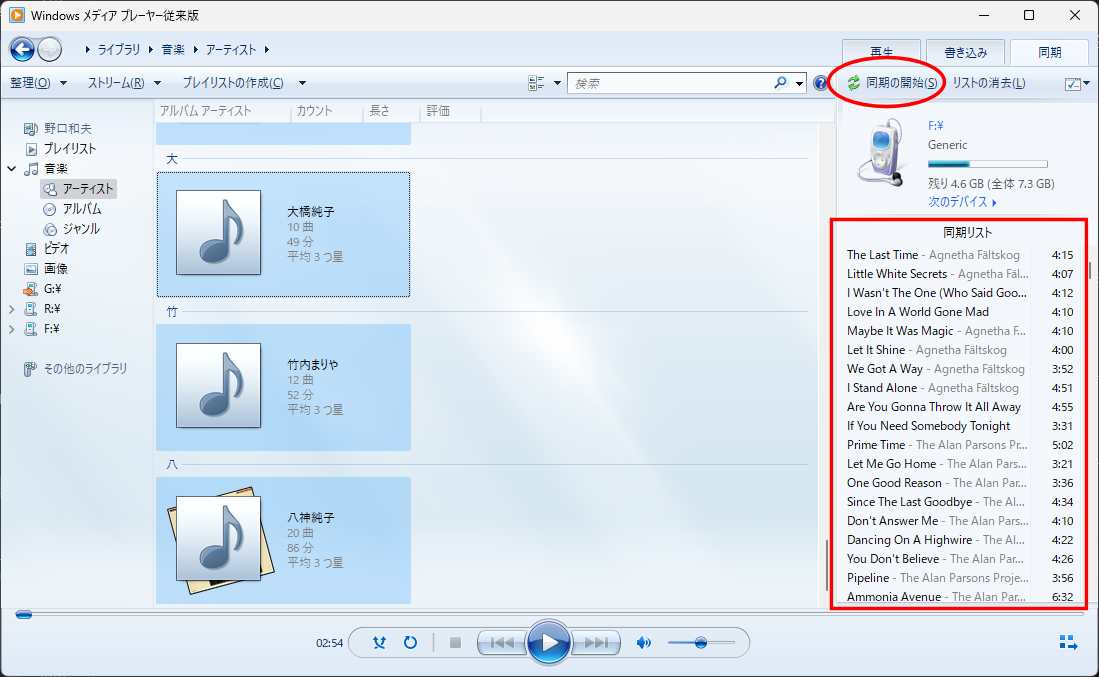Open the 書き込み tab
Image resolution: width=1099 pixels, height=677 pixels.
[x=965, y=53]
